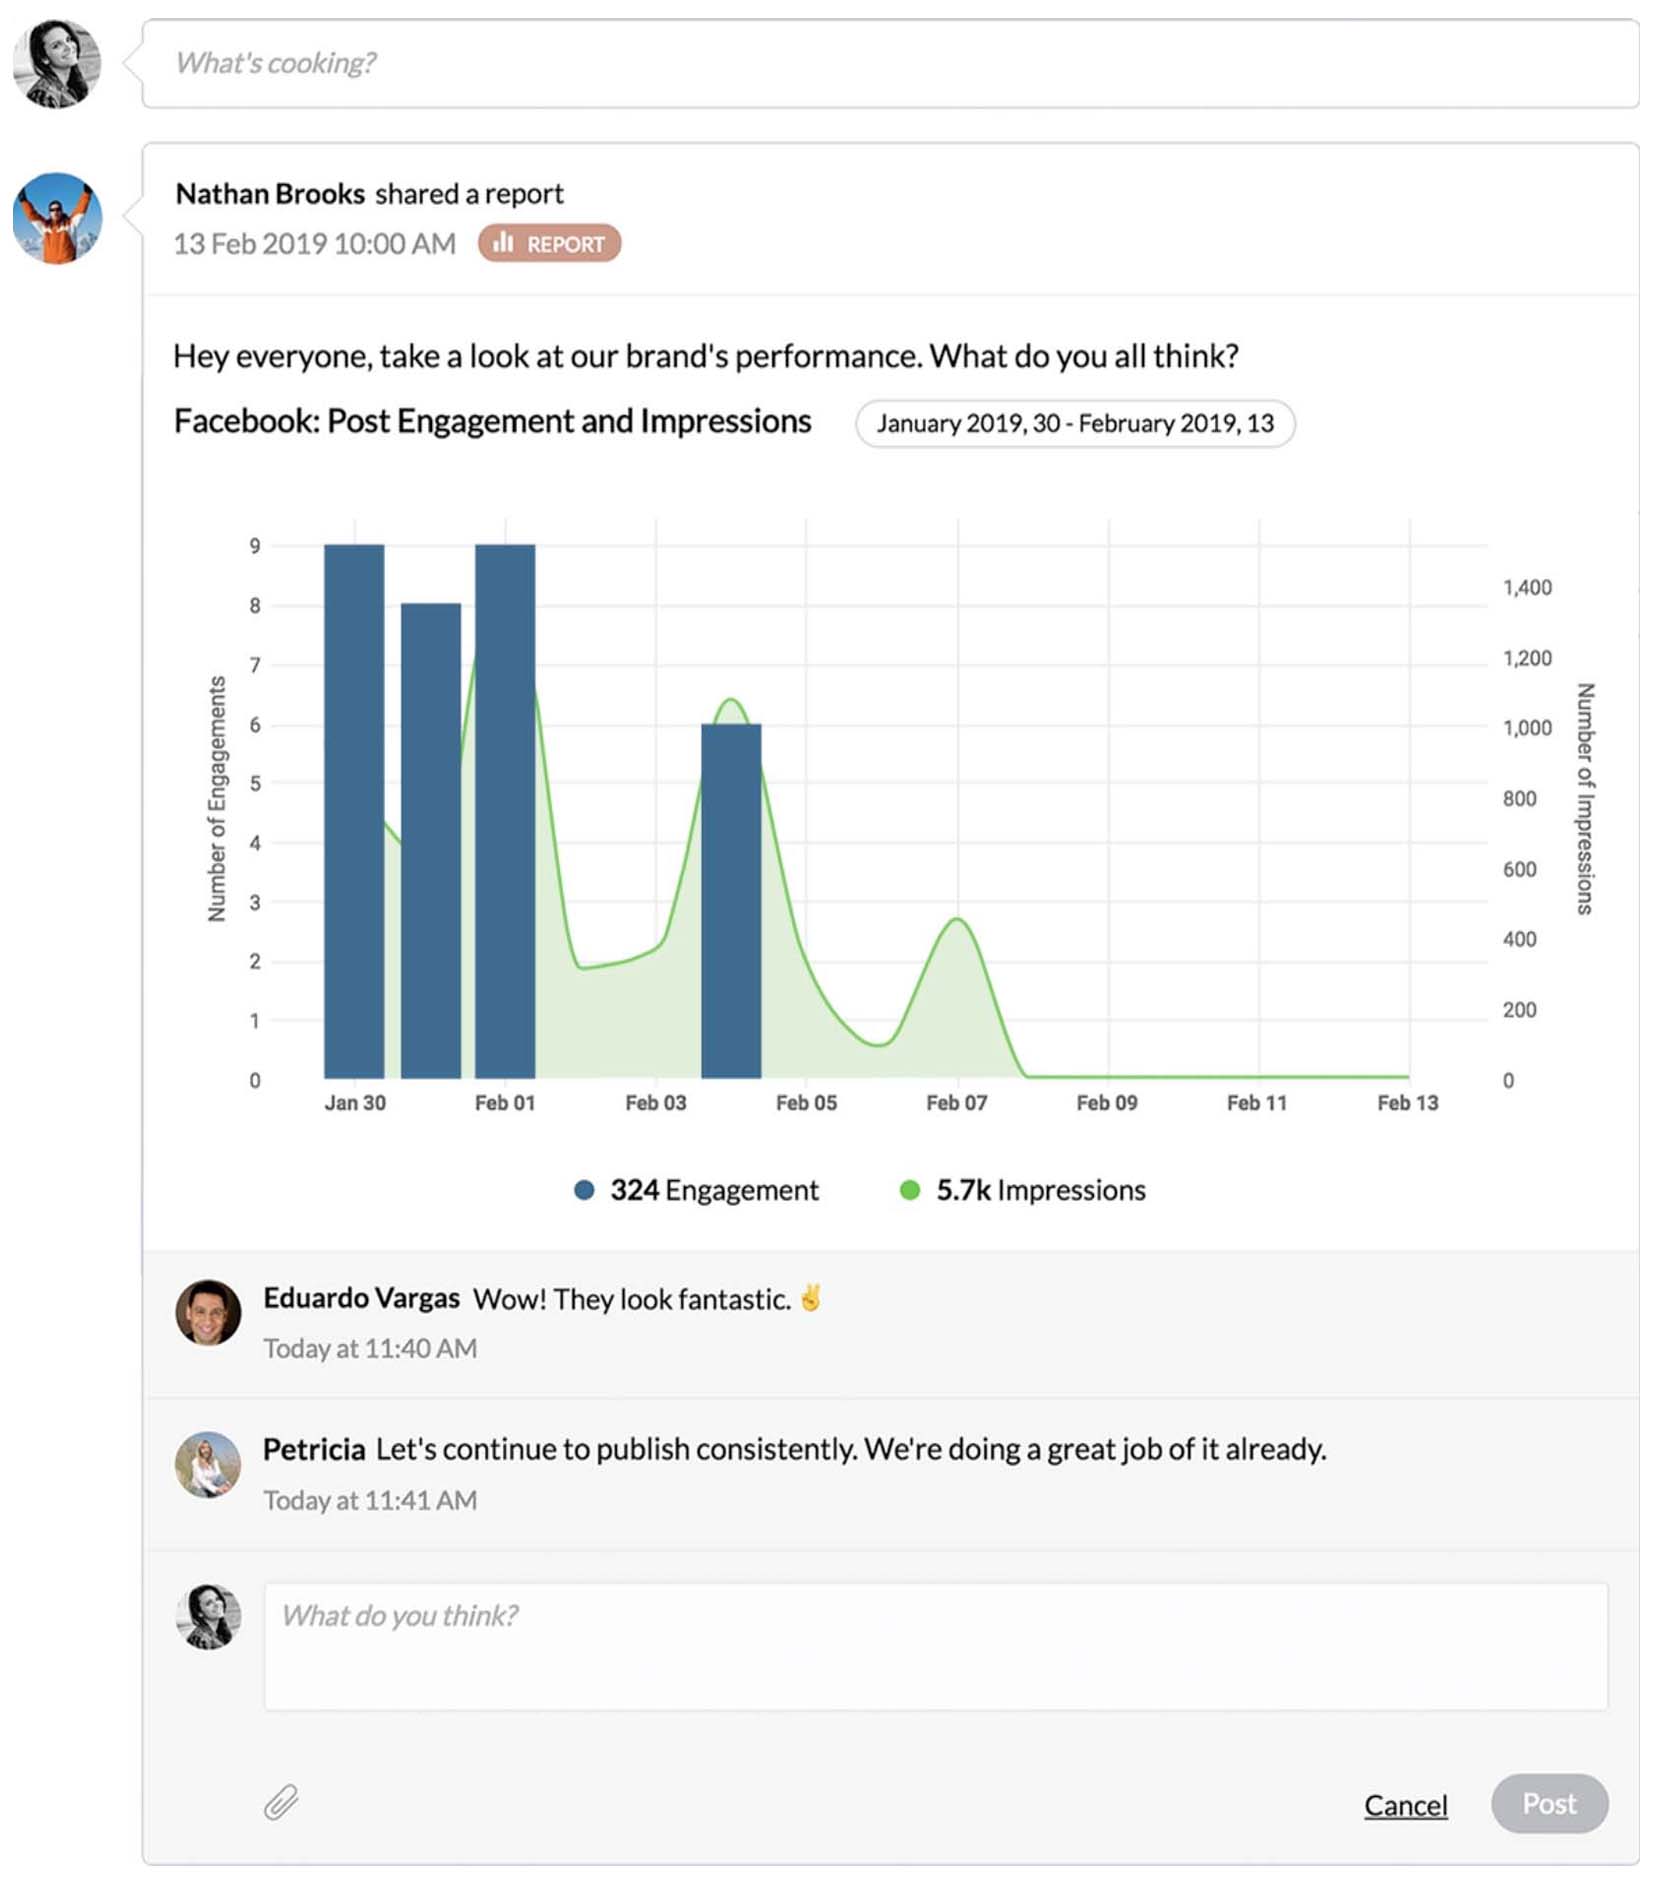Click Petricia's avatar thumbnail
Viewport: 1654px width, 1881px height.
pyautogui.click(x=209, y=1464)
